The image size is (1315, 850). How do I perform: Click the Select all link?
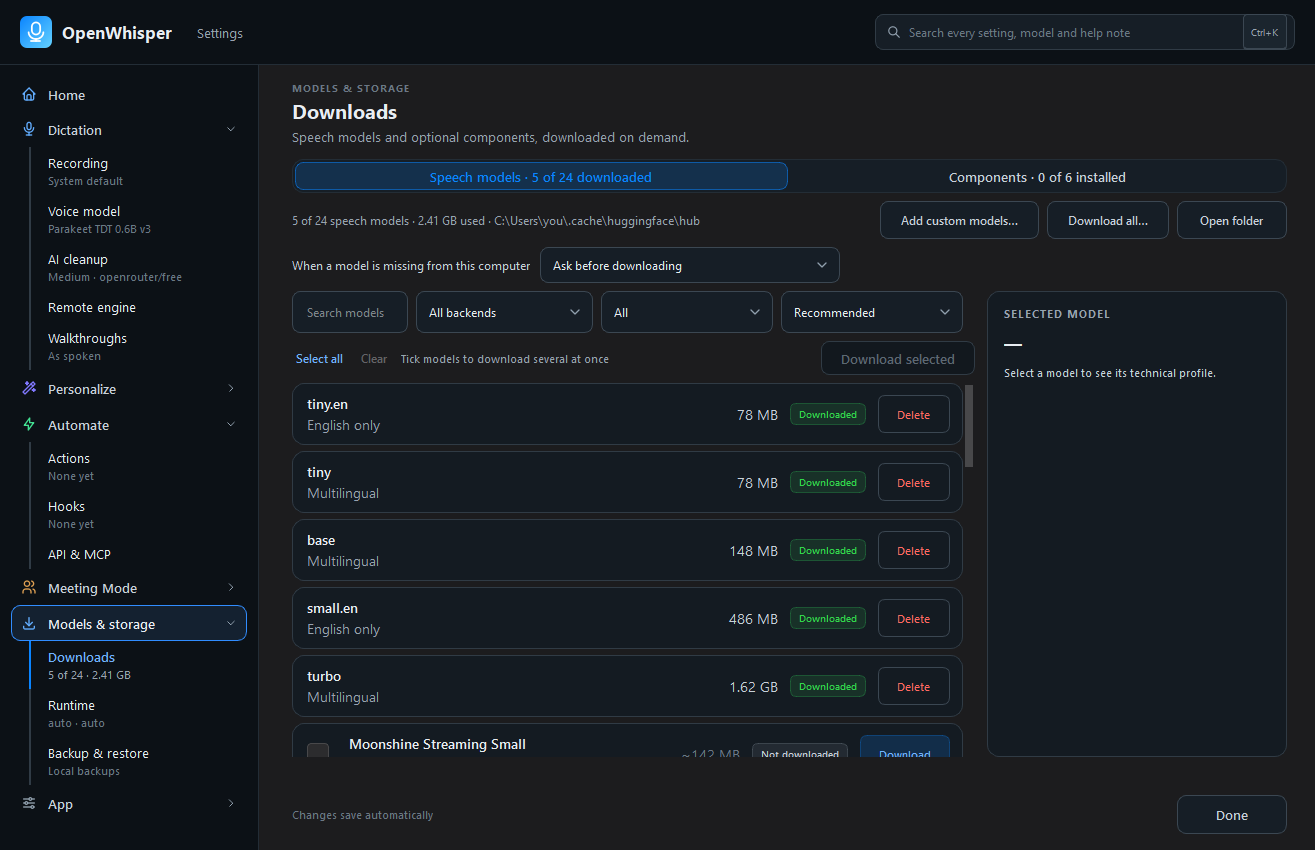[x=319, y=359]
